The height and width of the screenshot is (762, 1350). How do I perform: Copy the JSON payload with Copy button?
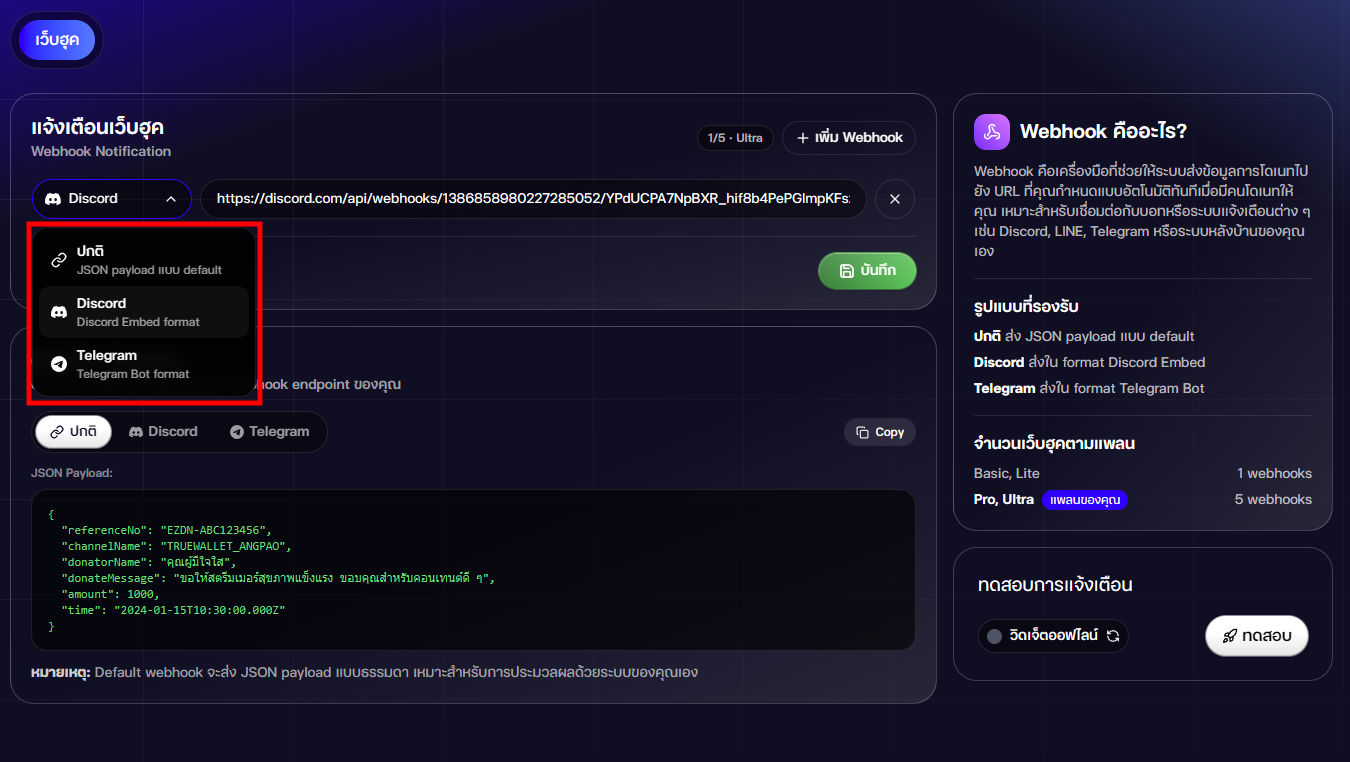[880, 432]
